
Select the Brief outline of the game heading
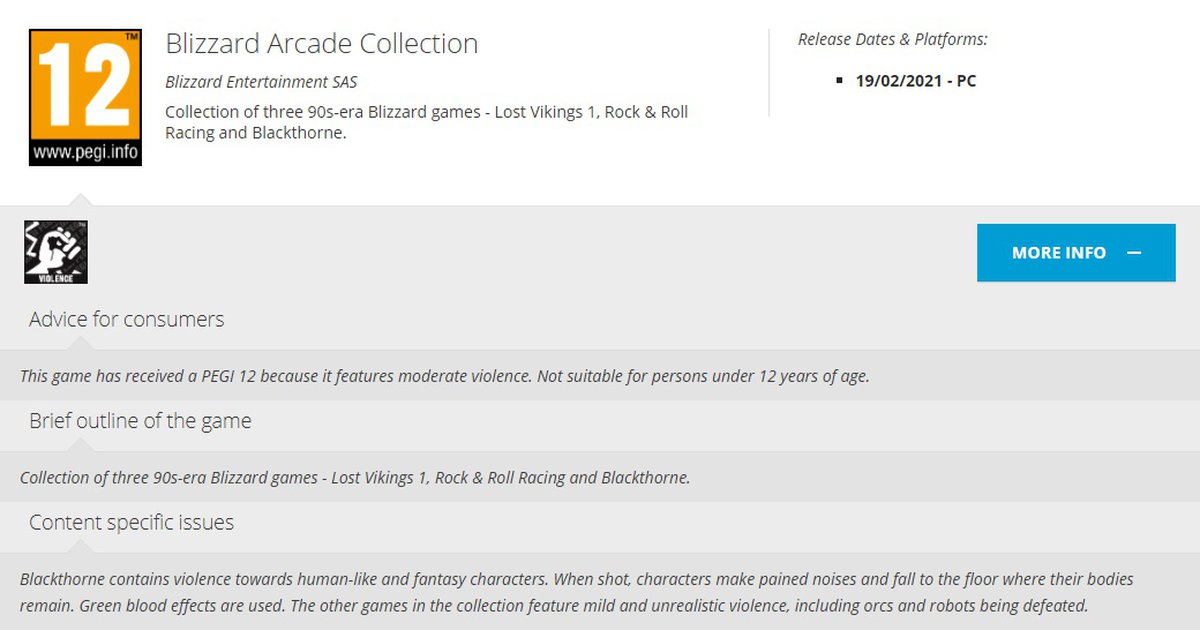point(140,420)
